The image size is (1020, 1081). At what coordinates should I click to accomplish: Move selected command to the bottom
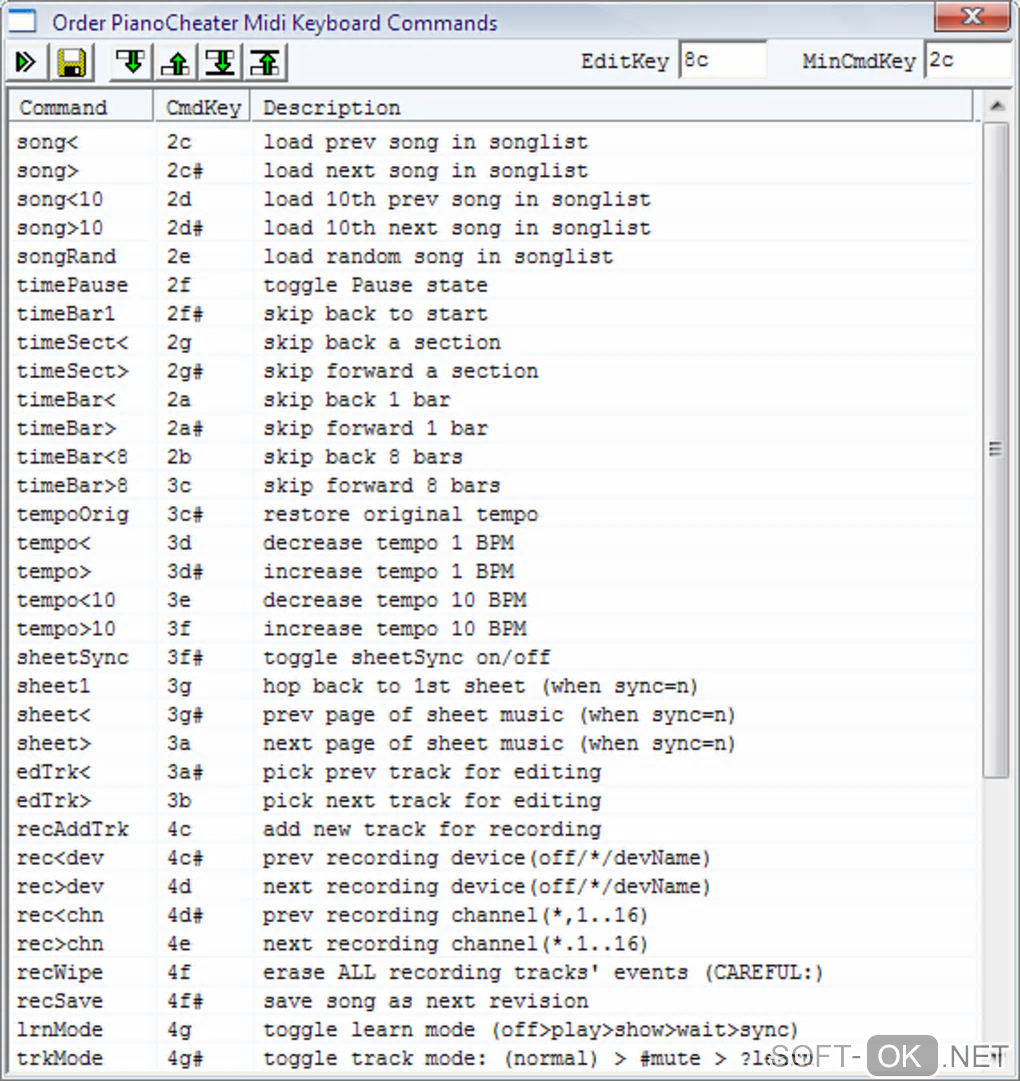pyautogui.click(x=221, y=62)
